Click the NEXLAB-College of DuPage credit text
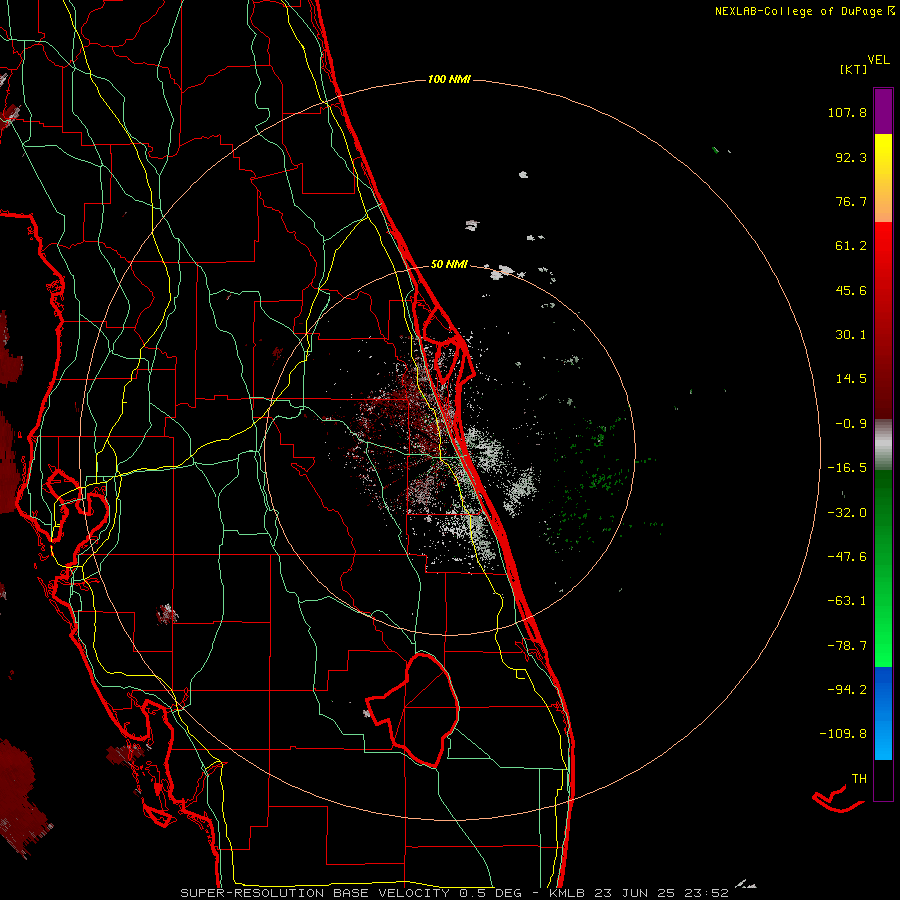Image resolution: width=900 pixels, height=900 pixels. pos(798,11)
